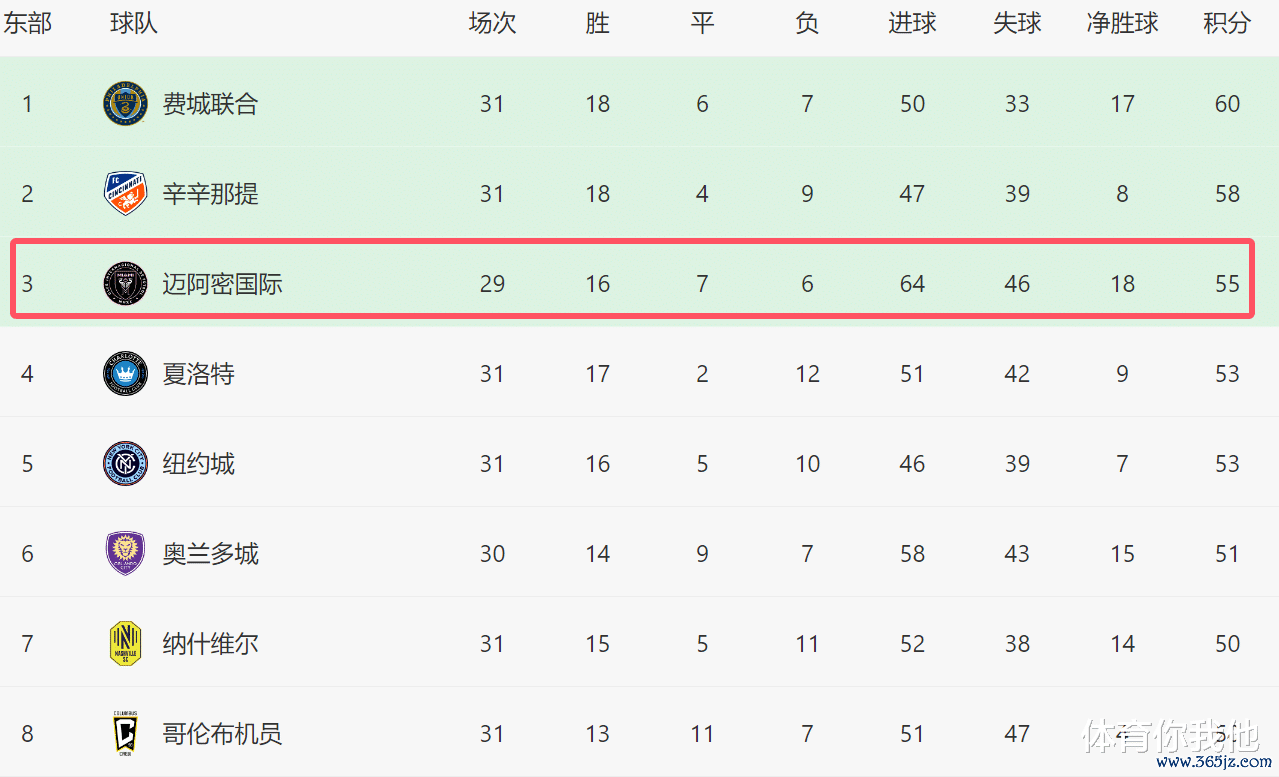Click the Philadelphia Union (费城联合) crest logo
Image resolution: width=1279 pixels, height=777 pixels.
pos(125,104)
